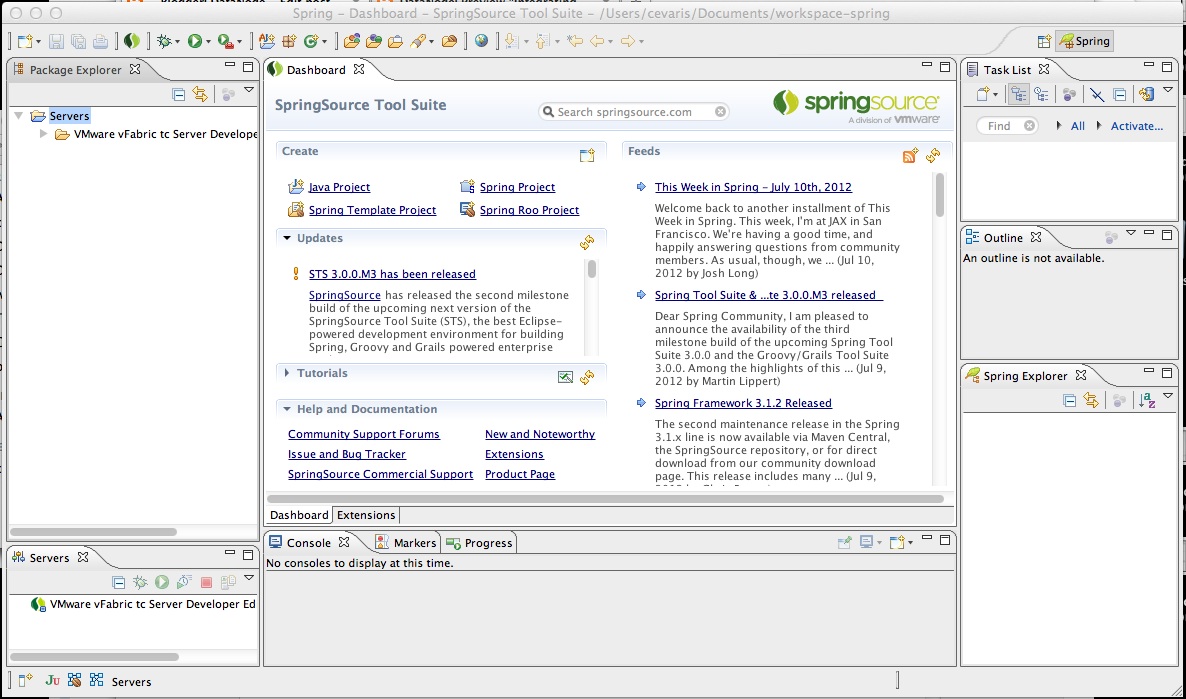This screenshot has width=1186, height=699.
Task: Collapse the Help and Documentation section
Action: pos(287,409)
